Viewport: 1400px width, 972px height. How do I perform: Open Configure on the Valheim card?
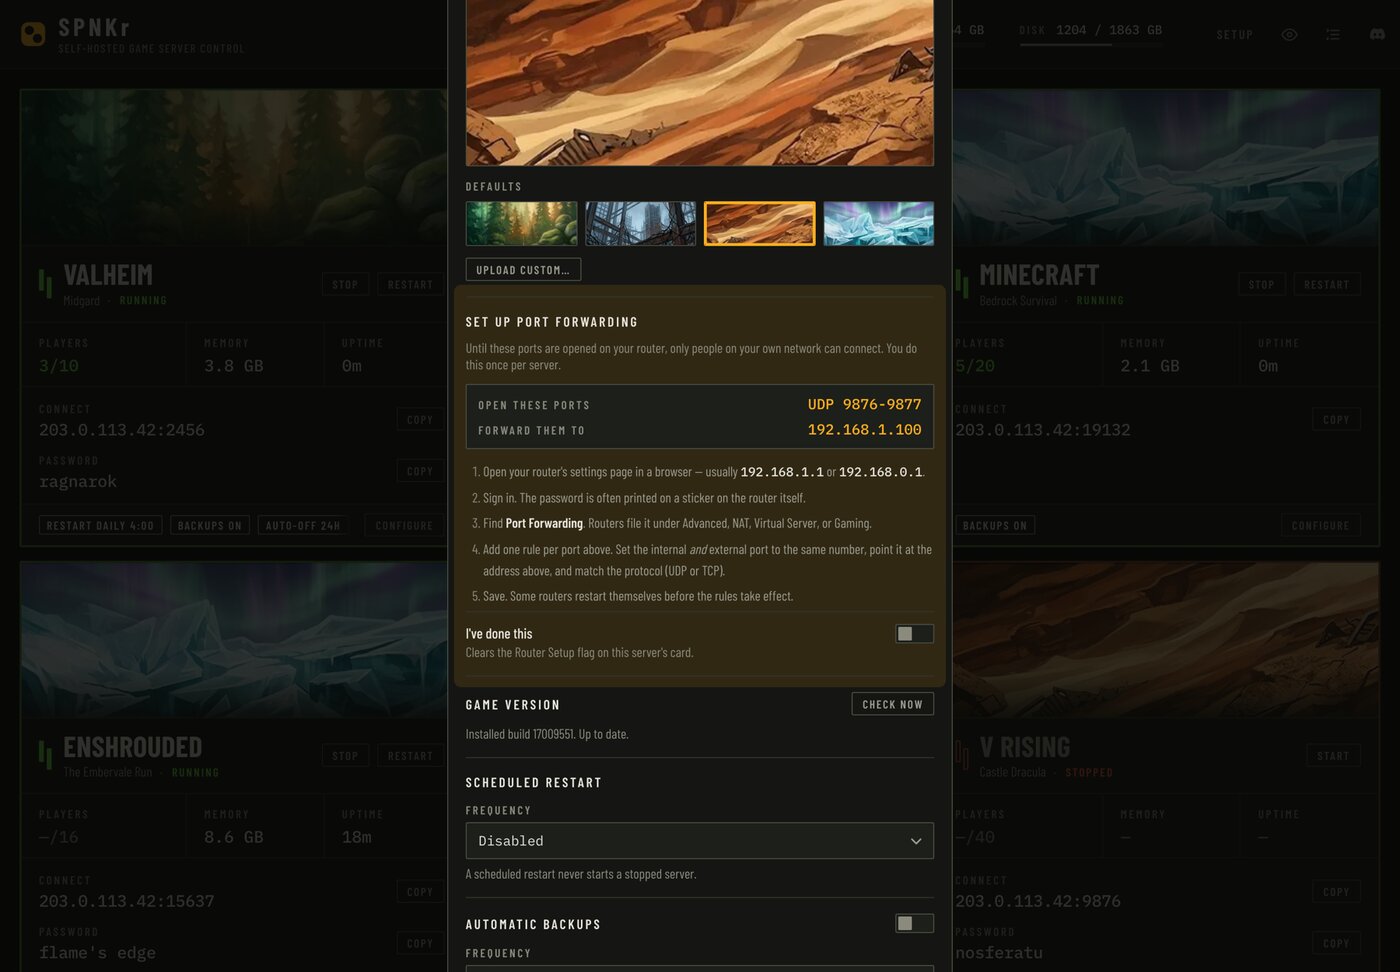404,526
